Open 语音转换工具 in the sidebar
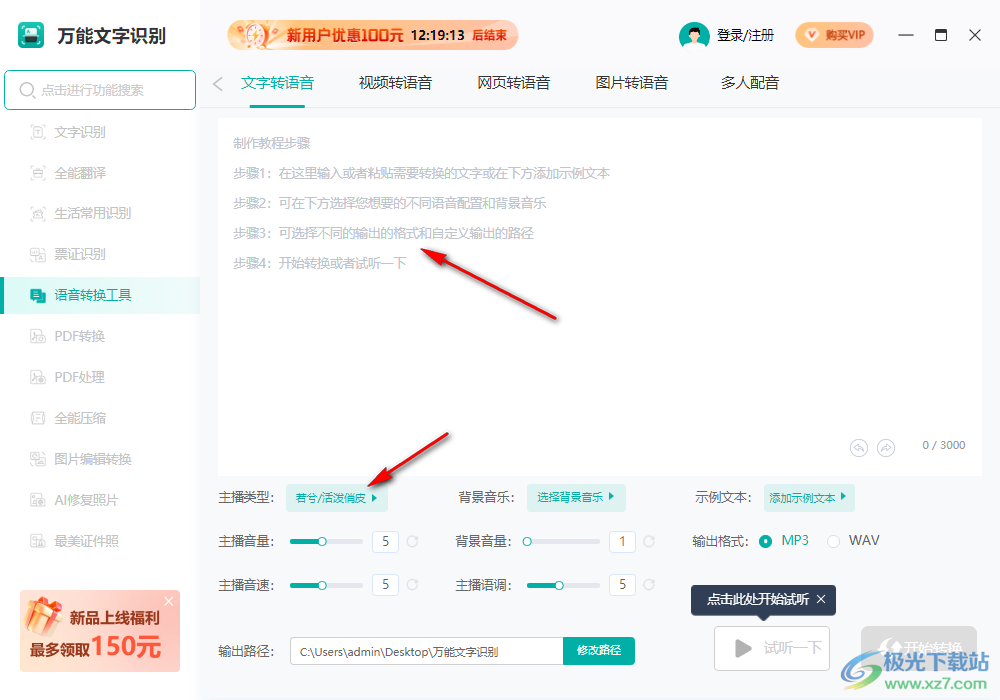The width and height of the screenshot is (1000, 700). click(101, 295)
